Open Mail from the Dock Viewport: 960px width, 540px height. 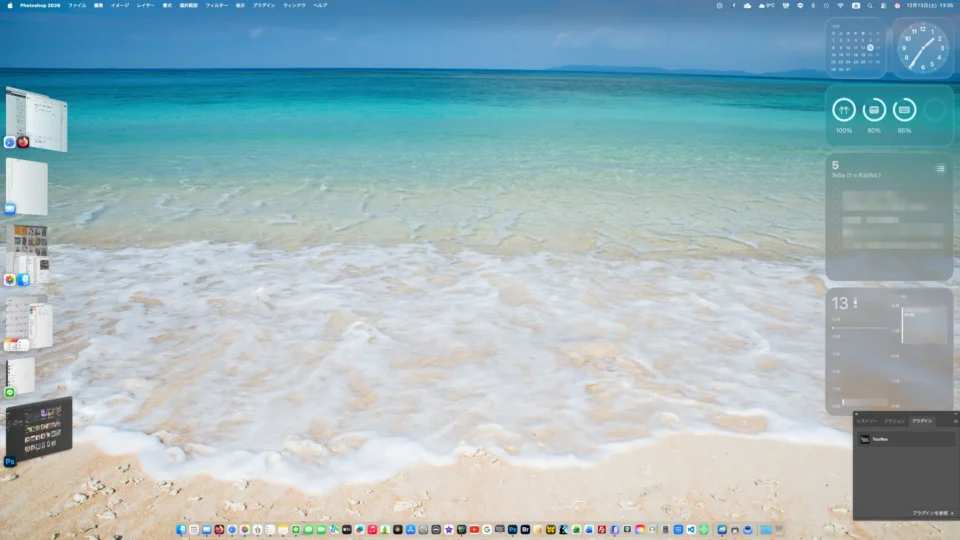point(206,530)
